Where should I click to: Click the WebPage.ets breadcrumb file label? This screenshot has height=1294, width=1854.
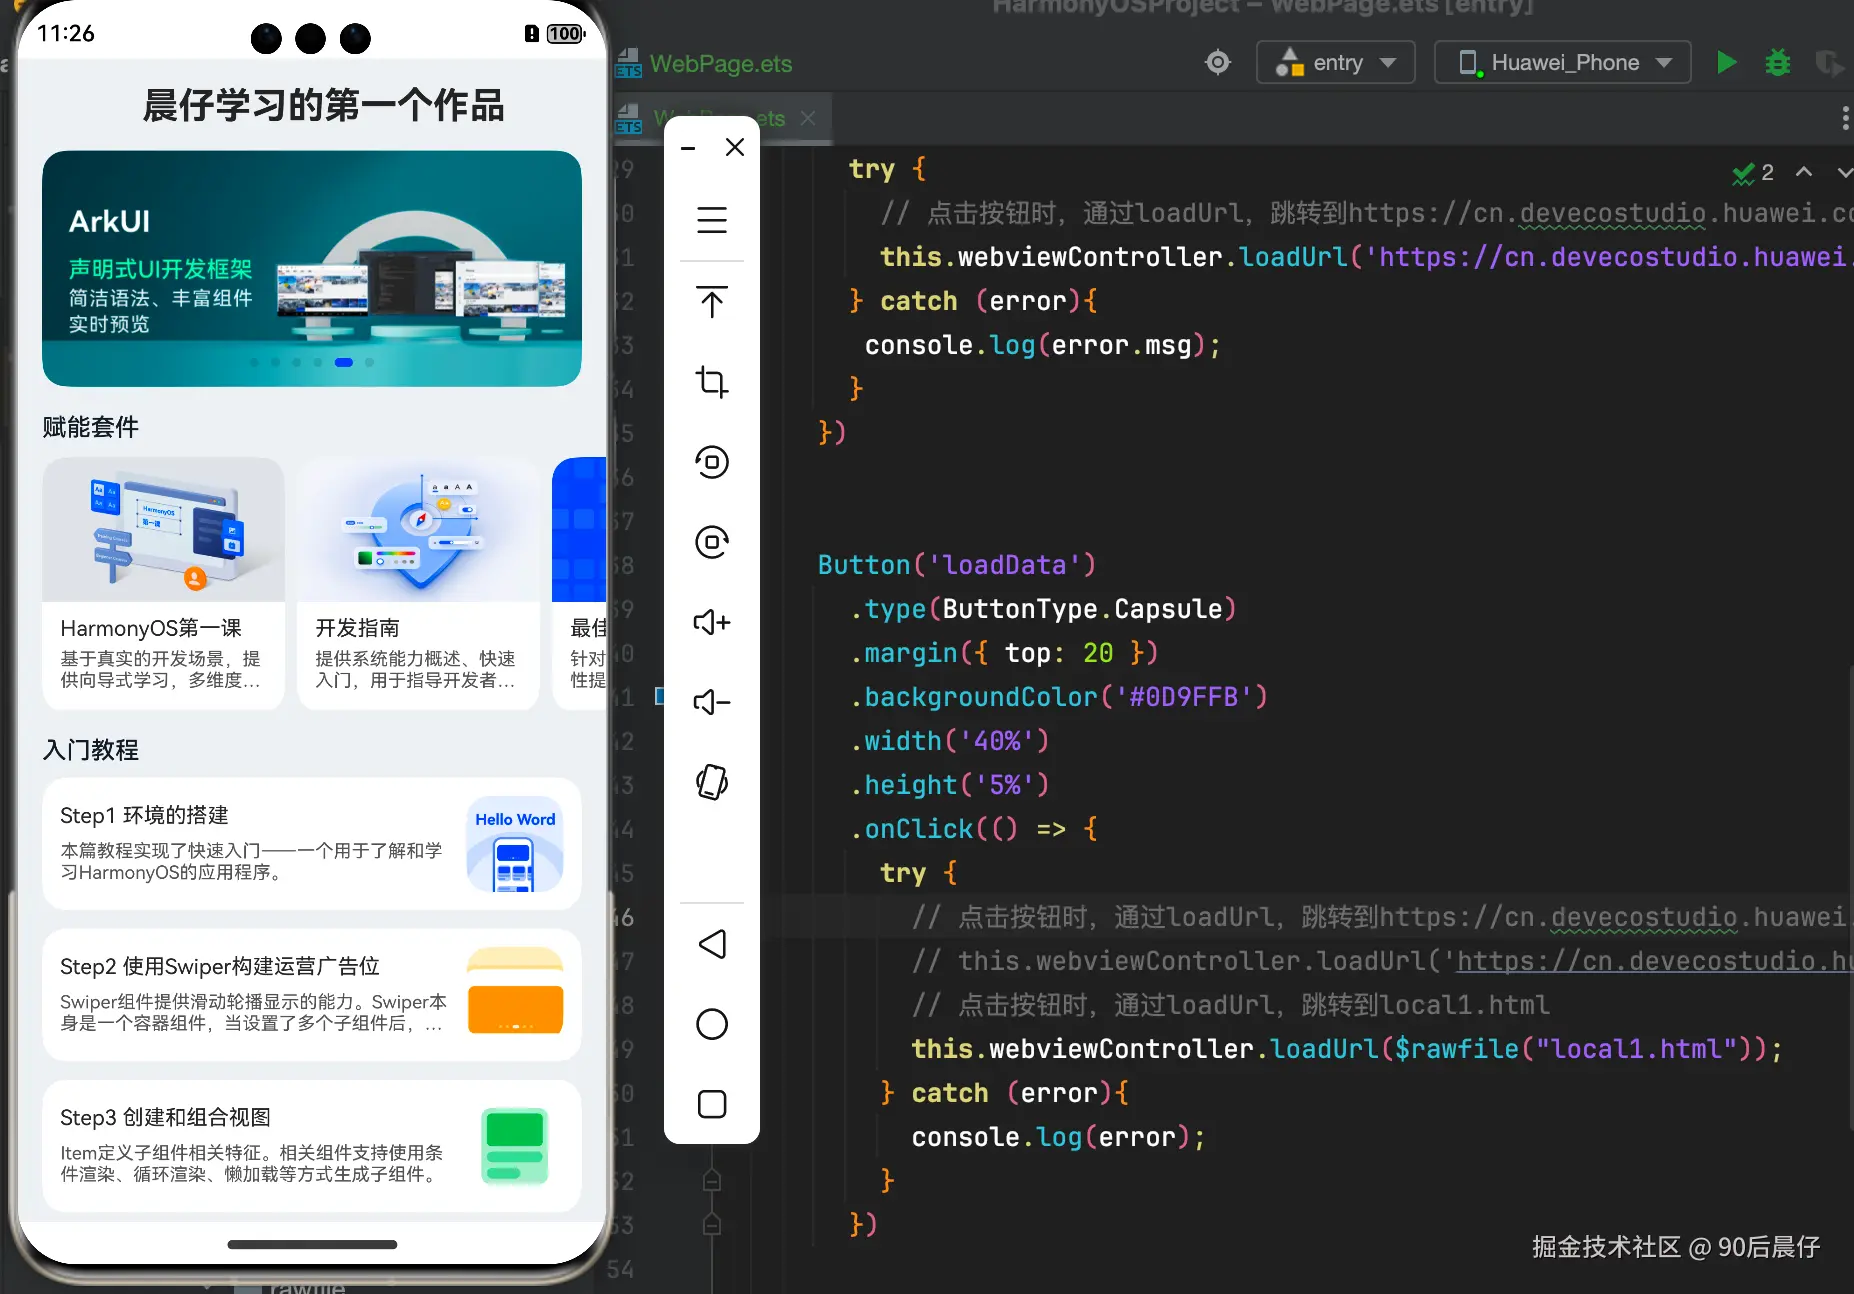tap(720, 64)
